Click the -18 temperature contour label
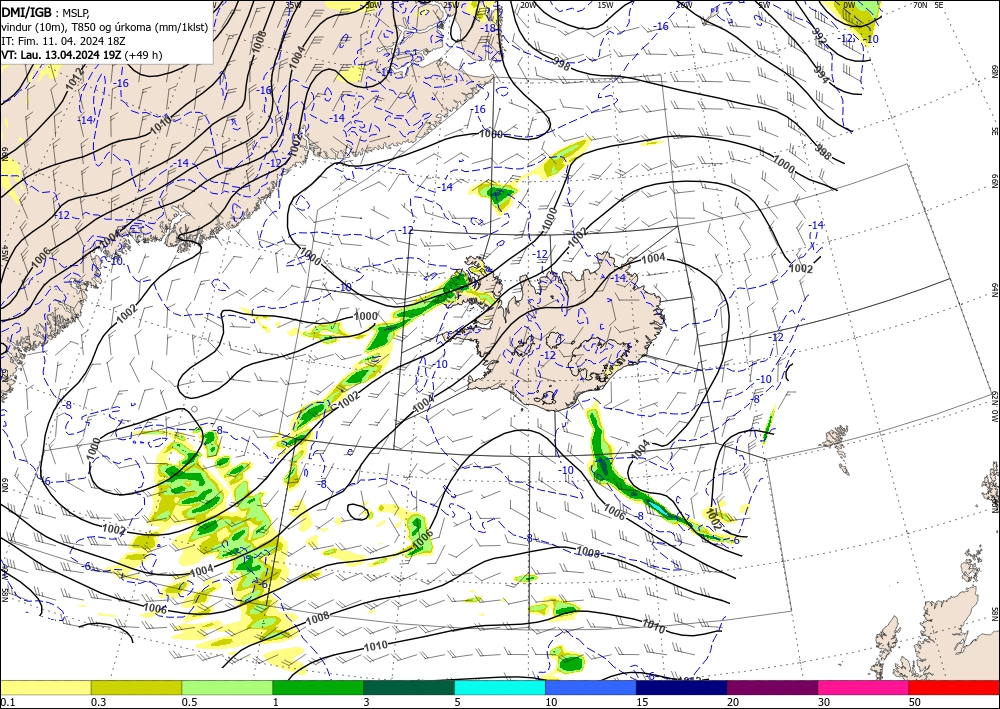 click(x=489, y=28)
